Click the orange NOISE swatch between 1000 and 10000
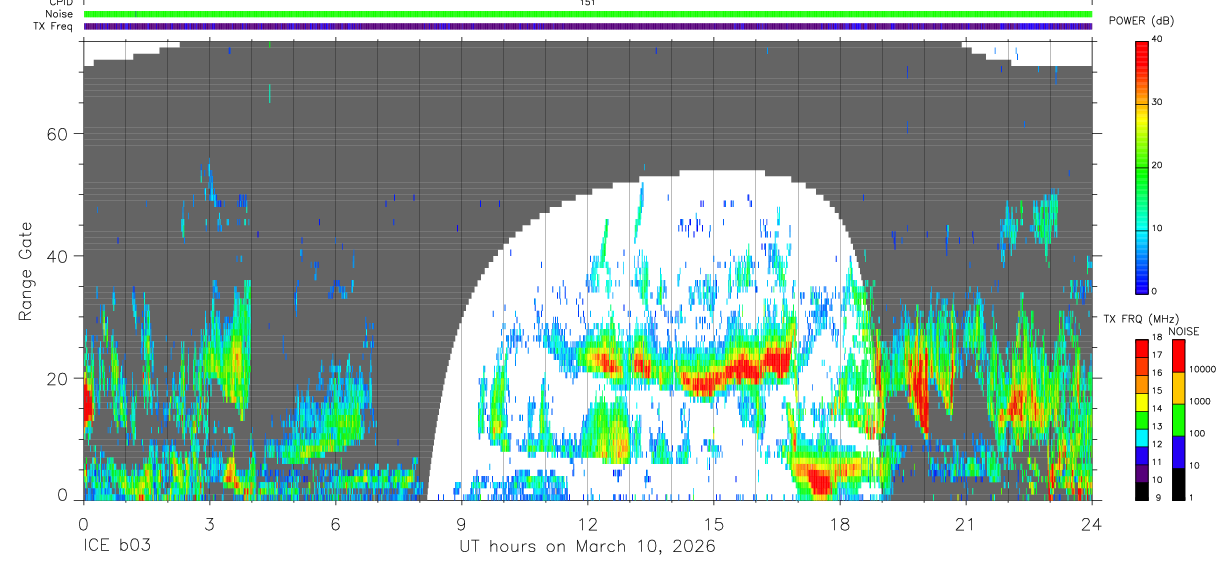Screen dimensions: 1228x567 (1178, 388)
